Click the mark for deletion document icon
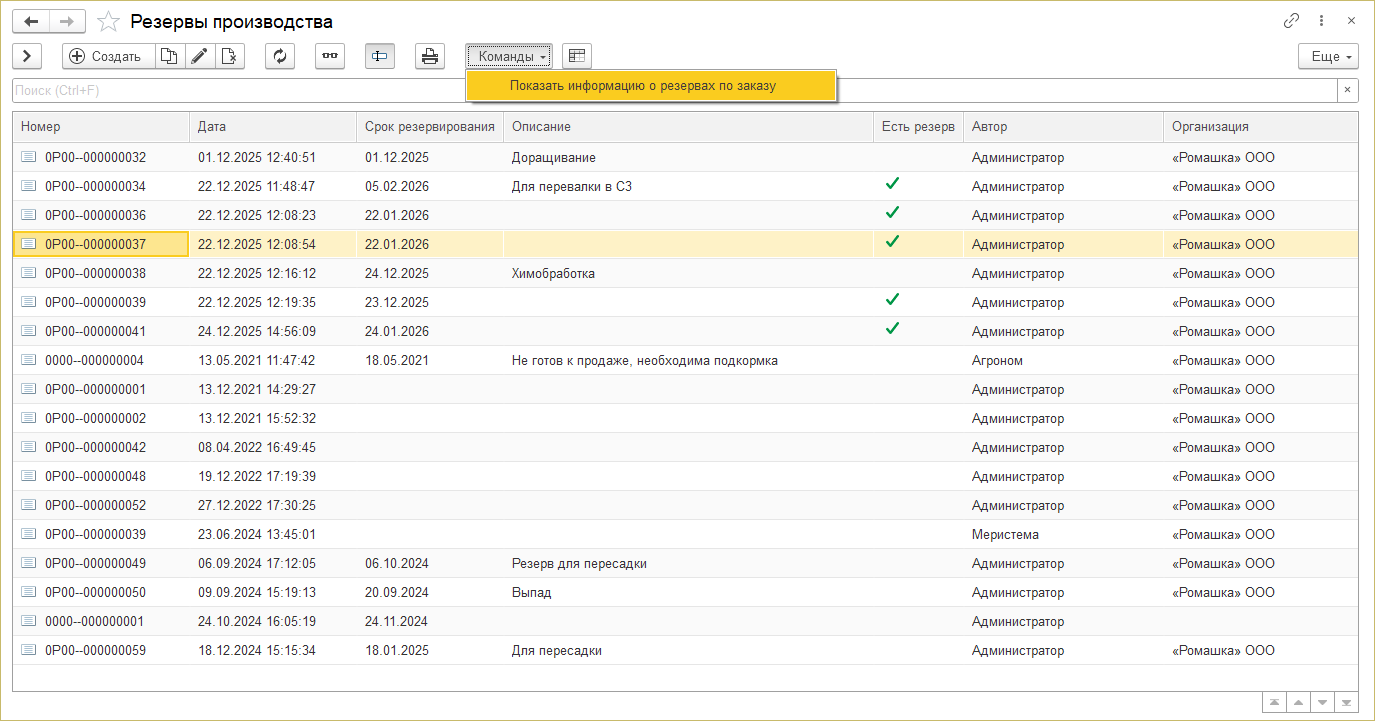This screenshot has height=721, width=1375. click(230, 56)
